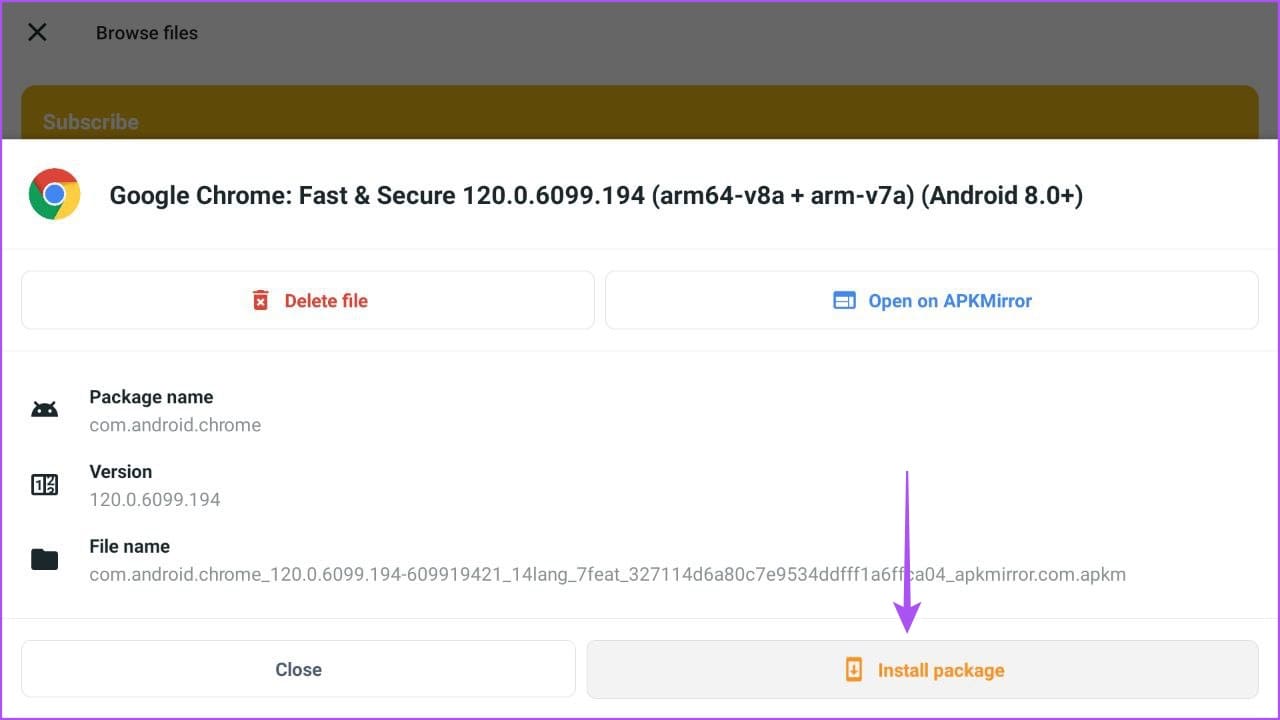The height and width of the screenshot is (720, 1280).
Task: Close the Browse files screen with the X icon
Action: [37, 32]
